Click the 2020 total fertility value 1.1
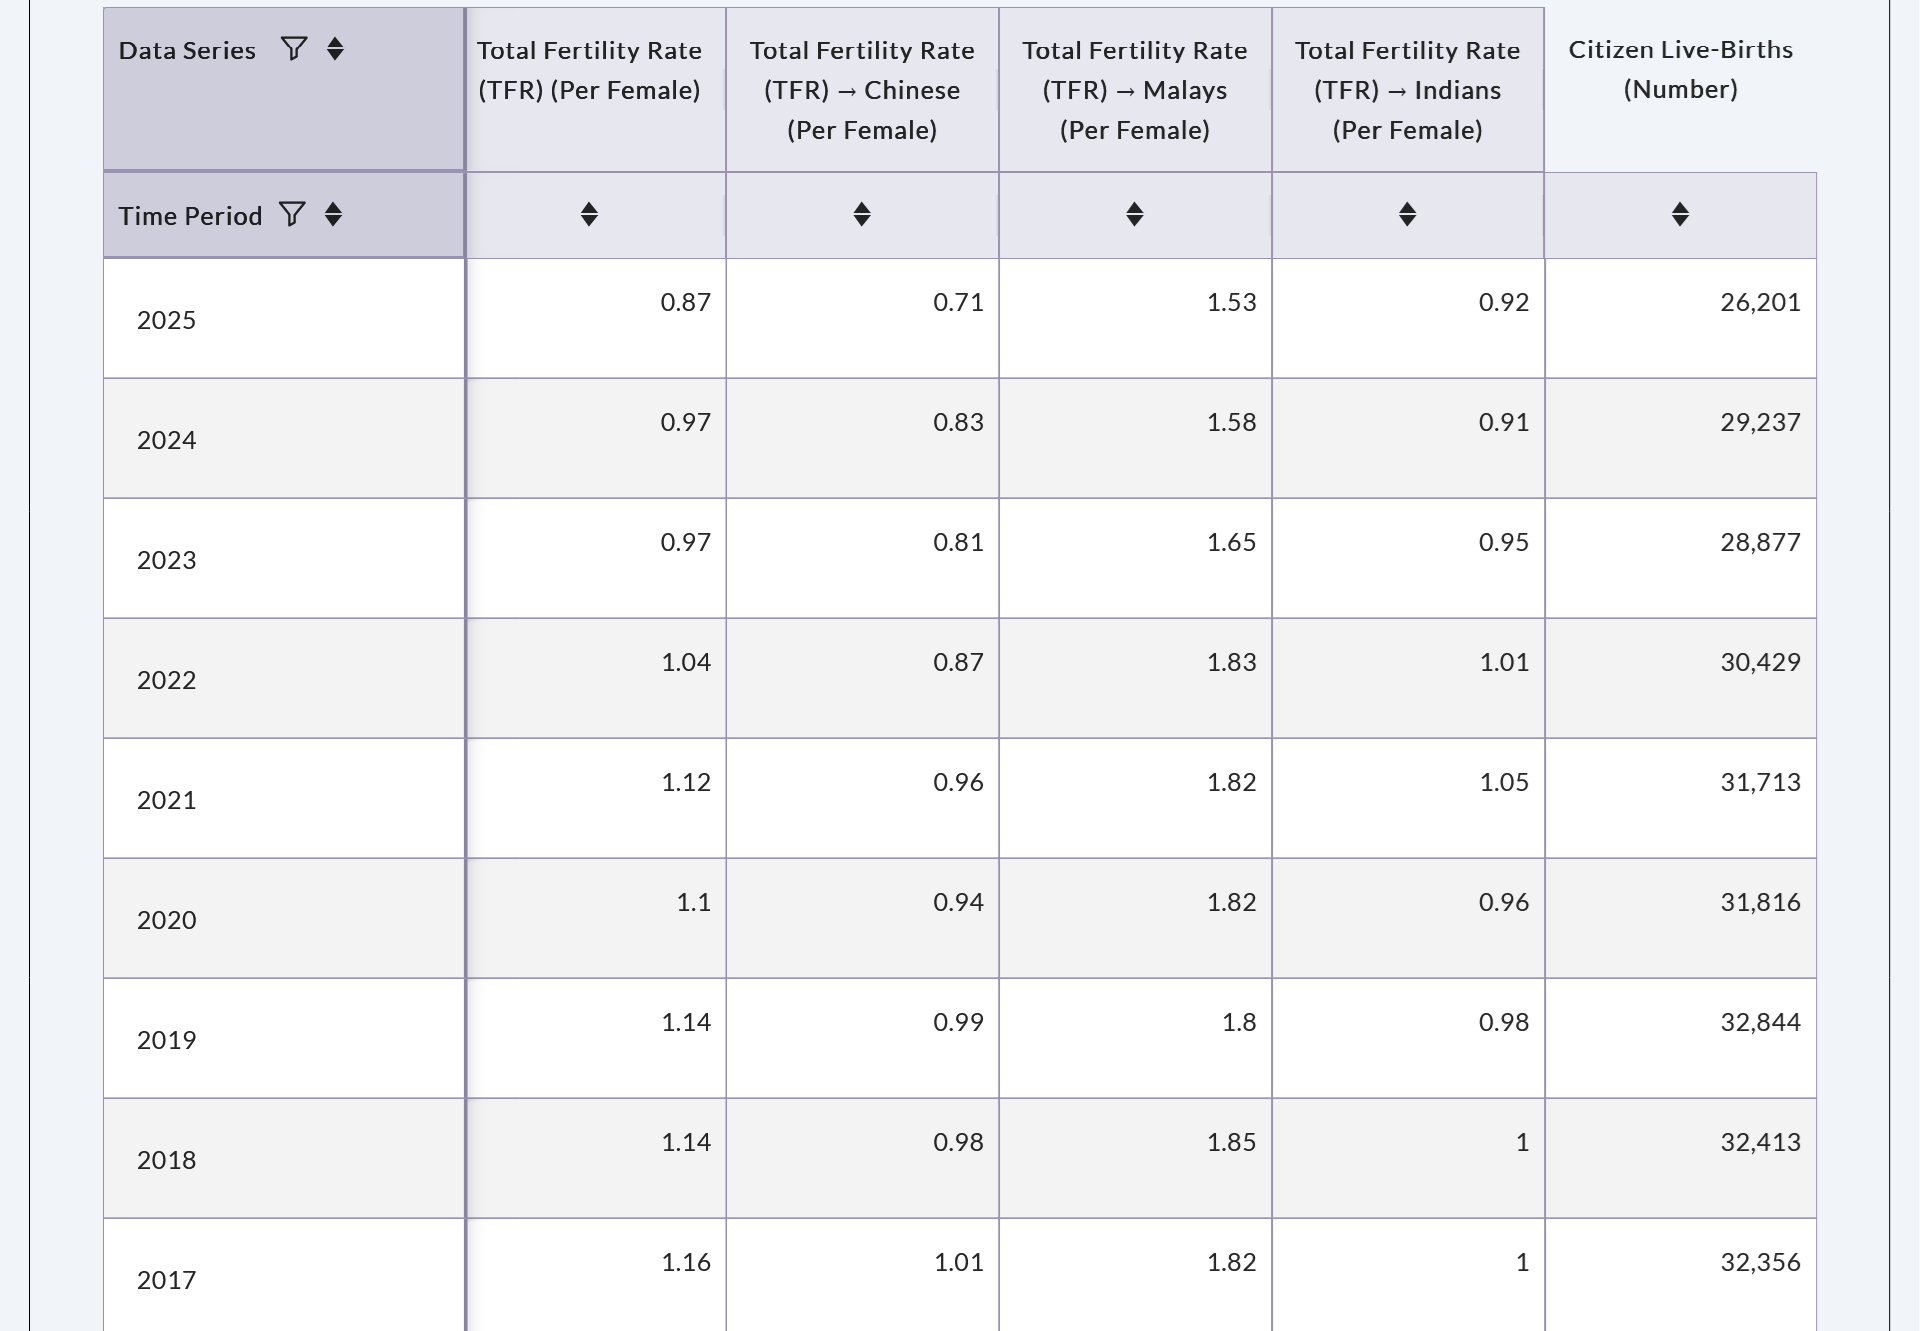1920x1331 pixels. pyautogui.click(x=693, y=902)
